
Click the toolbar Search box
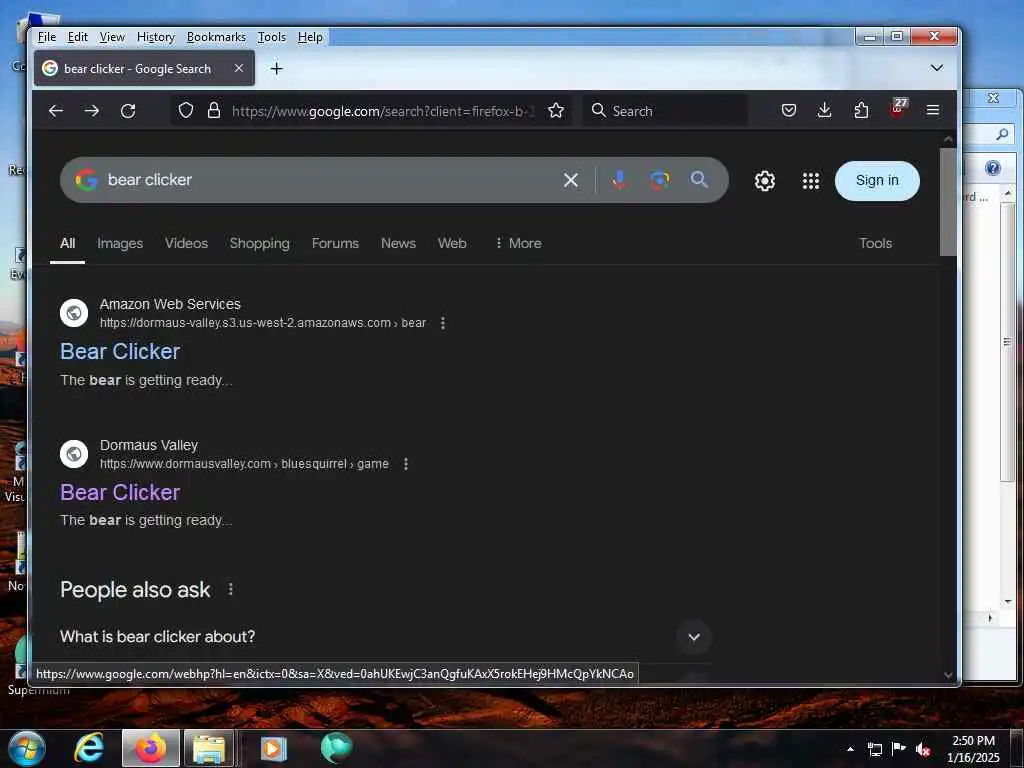pos(665,110)
